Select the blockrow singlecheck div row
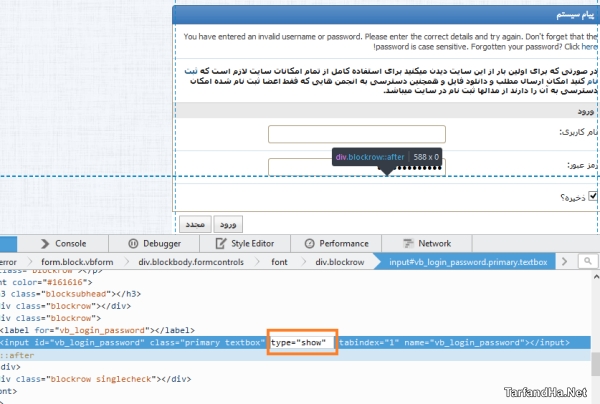This screenshot has width=600, height=404. [x=96, y=379]
